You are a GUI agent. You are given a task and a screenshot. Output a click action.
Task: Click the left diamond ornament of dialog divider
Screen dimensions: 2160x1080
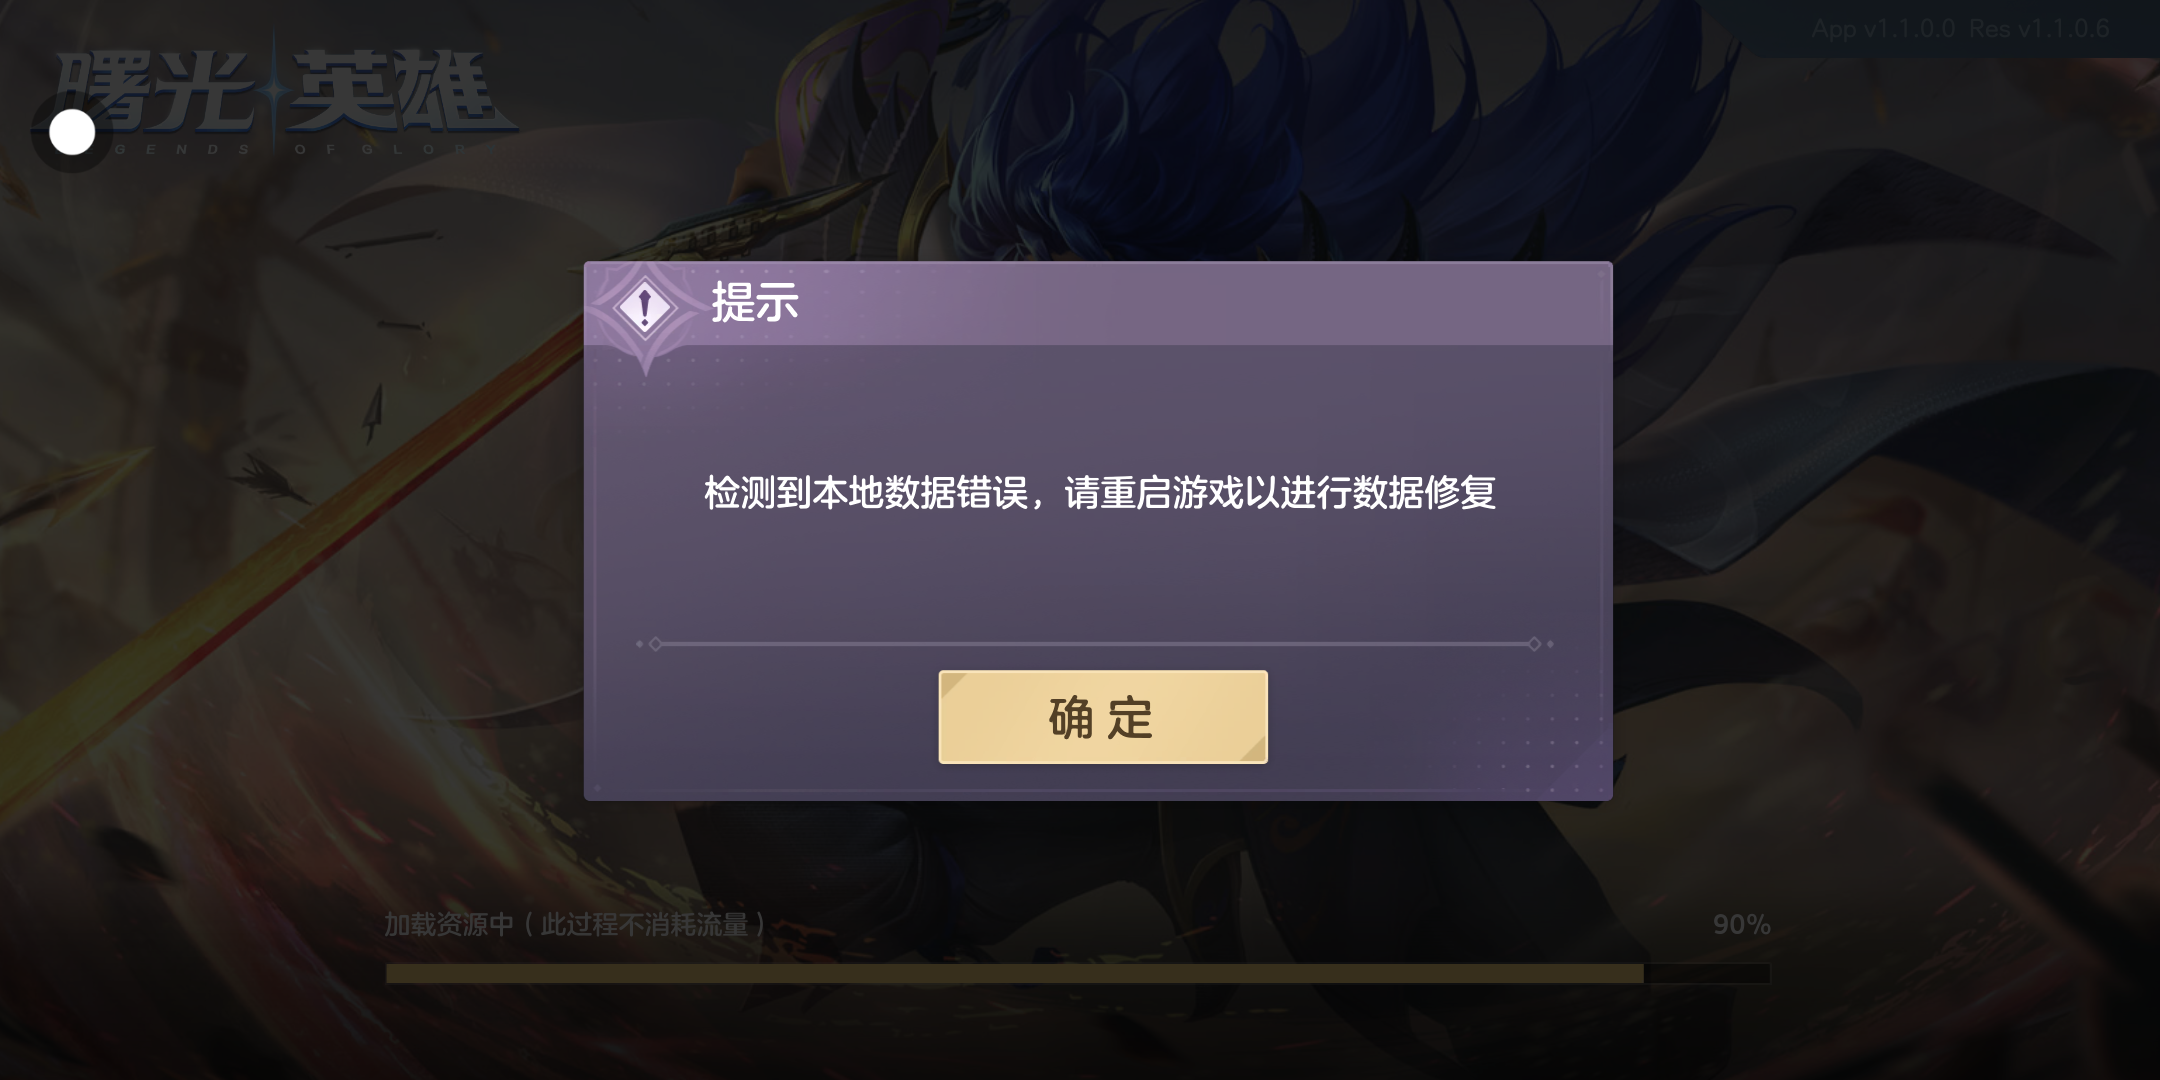[655, 644]
